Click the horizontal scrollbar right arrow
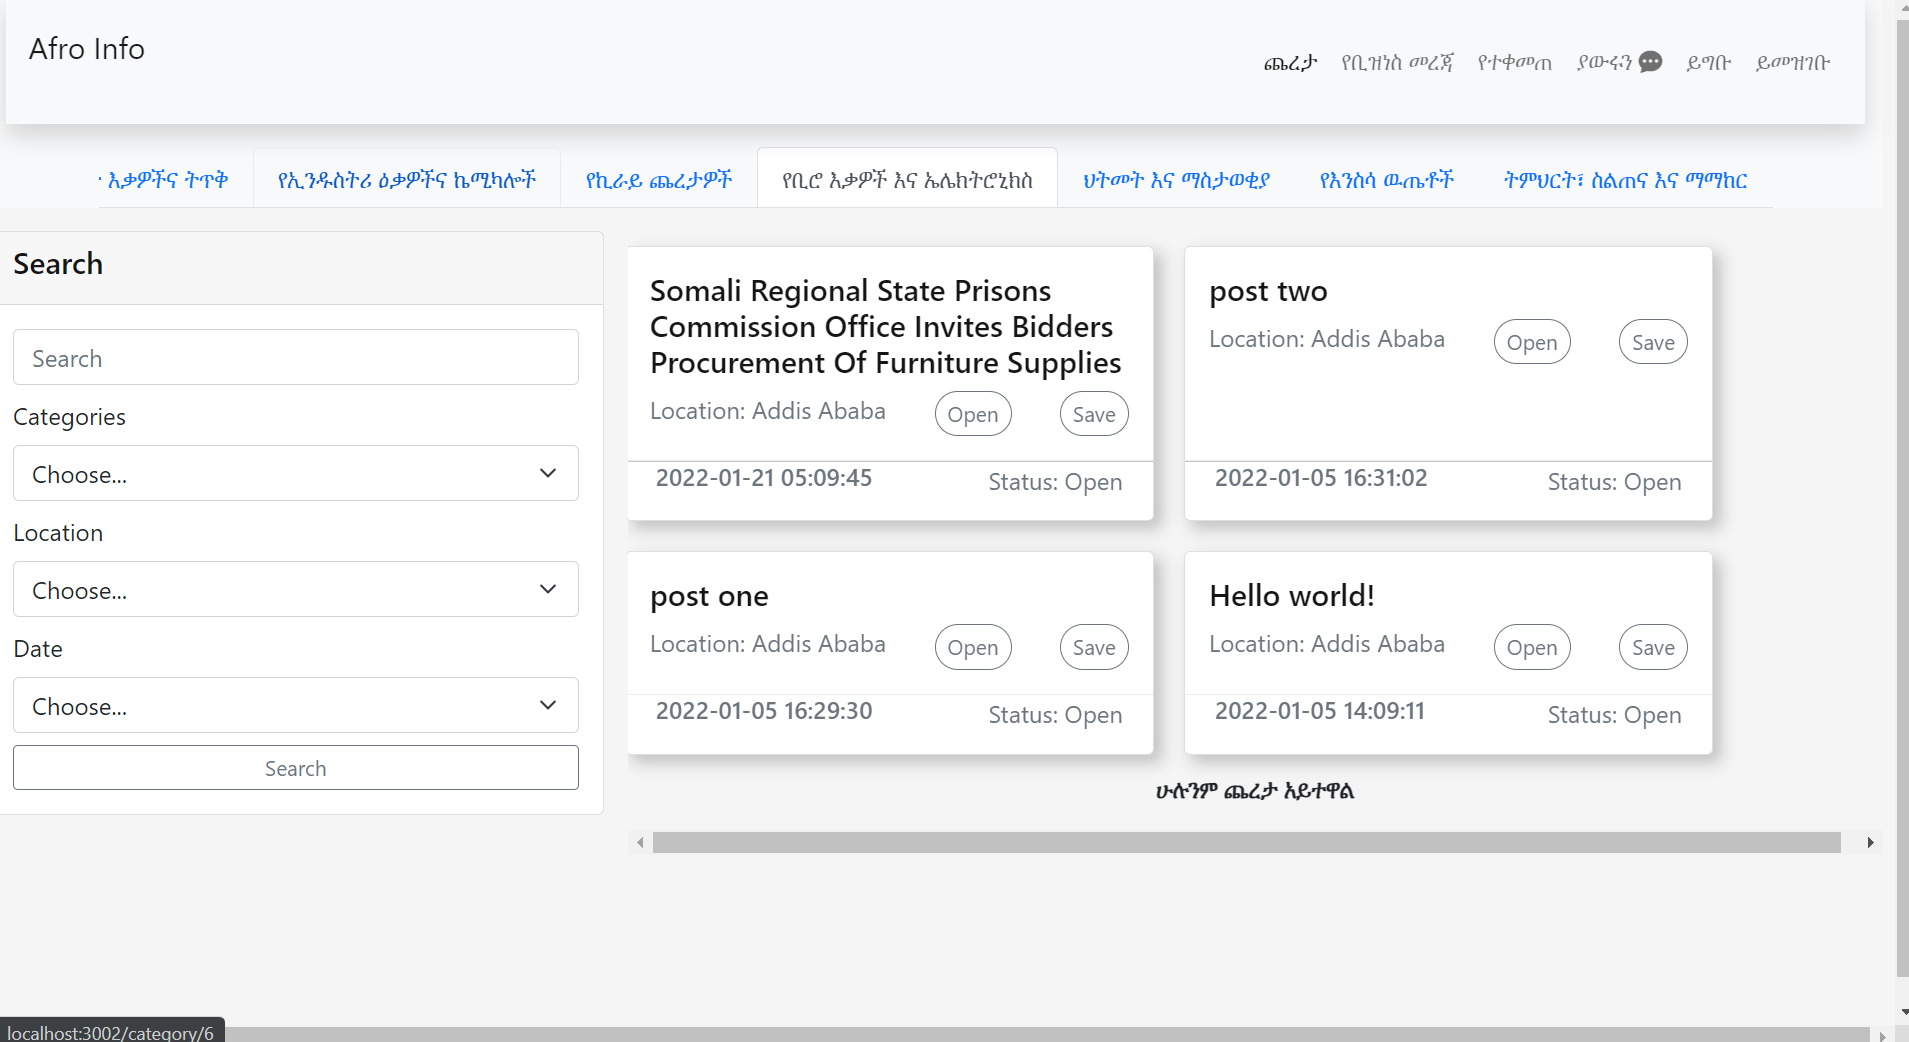The width and height of the screenshot is (1909, 1042). coord(1870,843)
